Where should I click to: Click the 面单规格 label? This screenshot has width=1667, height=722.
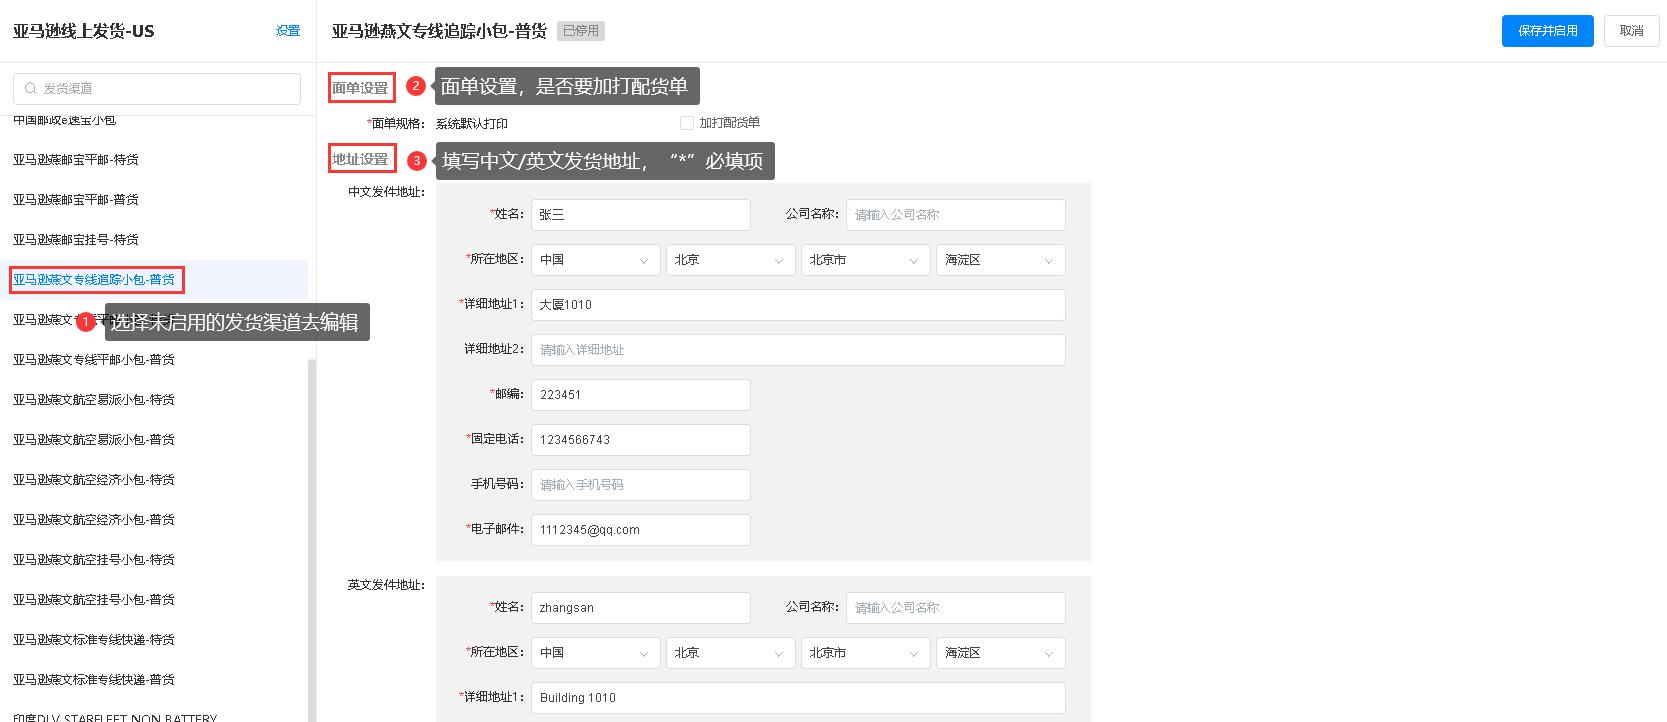tap(397, 123)
